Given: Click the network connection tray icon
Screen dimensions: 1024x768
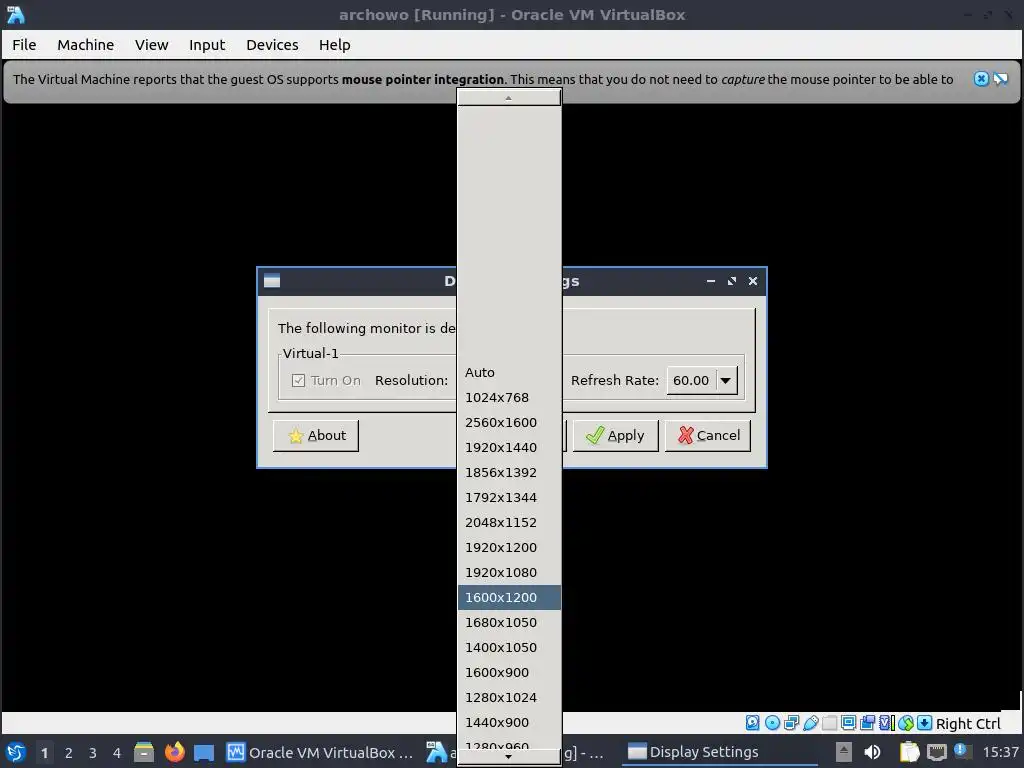Looking at the screenshot, I should pos(936,752).
